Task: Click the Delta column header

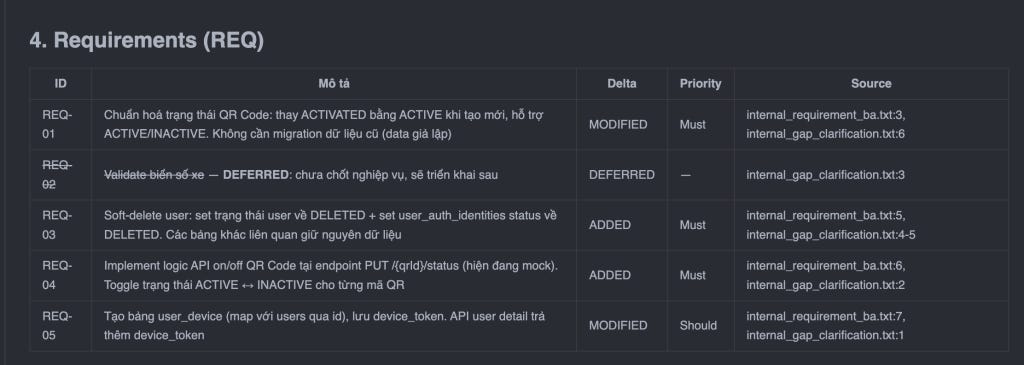Action: pyautogui.click(x=622, y=84)
